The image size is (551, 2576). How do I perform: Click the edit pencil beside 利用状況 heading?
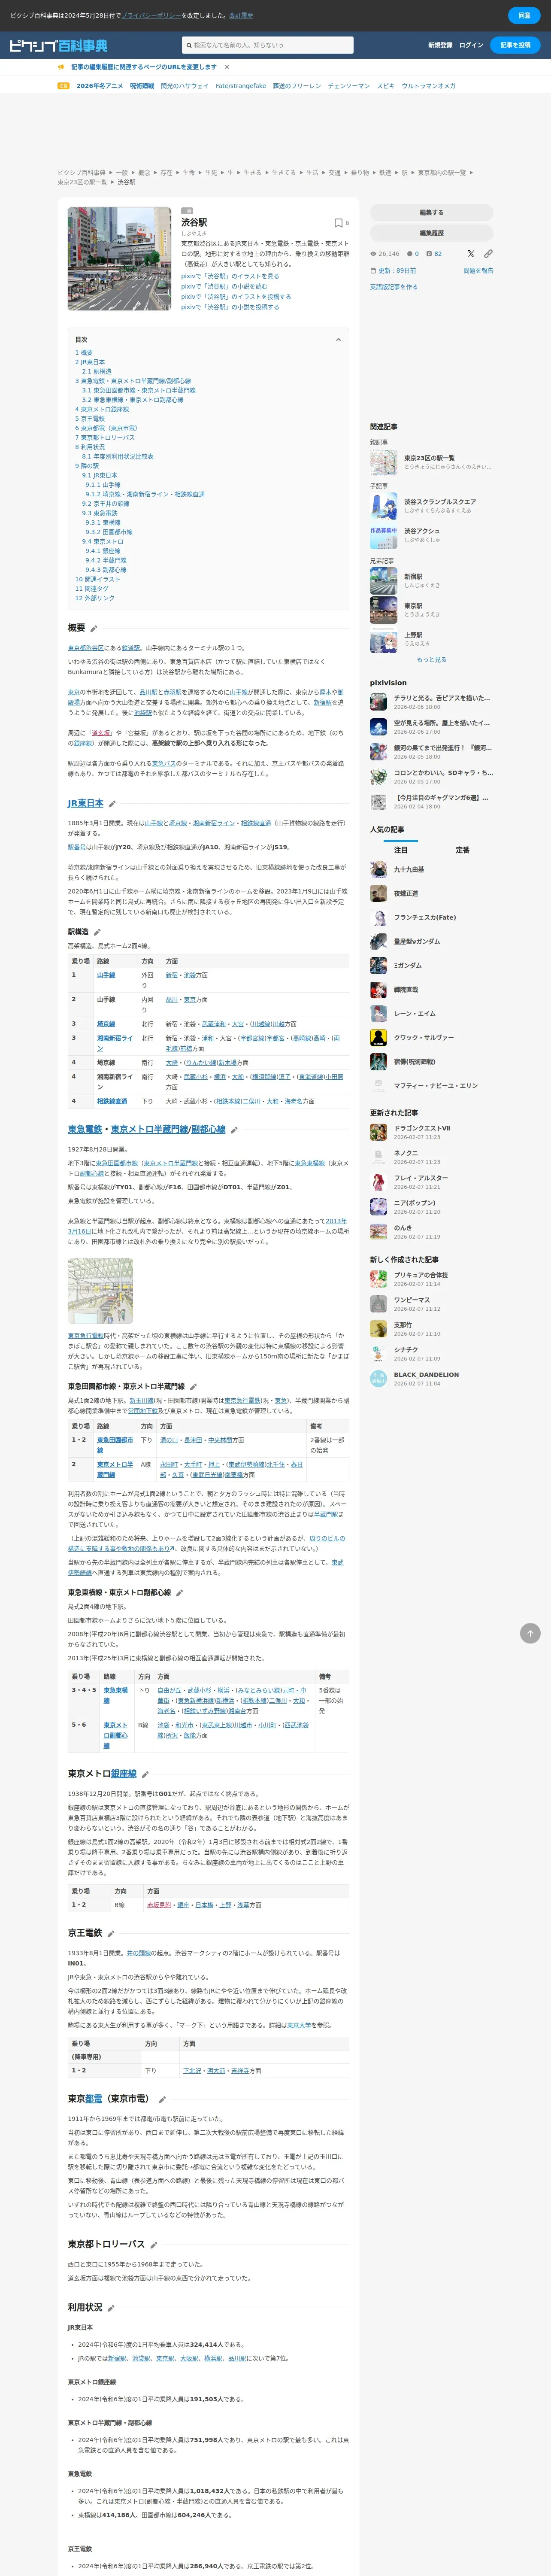(111, 2308)
